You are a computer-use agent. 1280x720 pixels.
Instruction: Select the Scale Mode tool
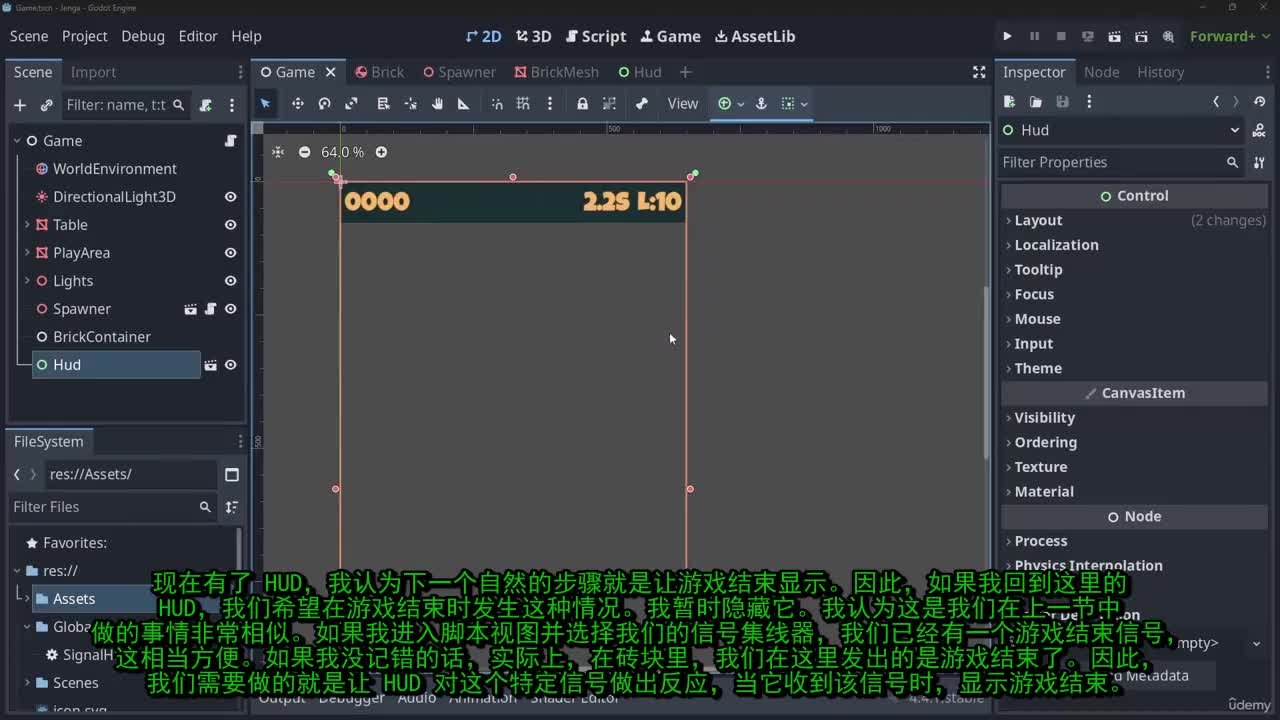click(351, 104)
